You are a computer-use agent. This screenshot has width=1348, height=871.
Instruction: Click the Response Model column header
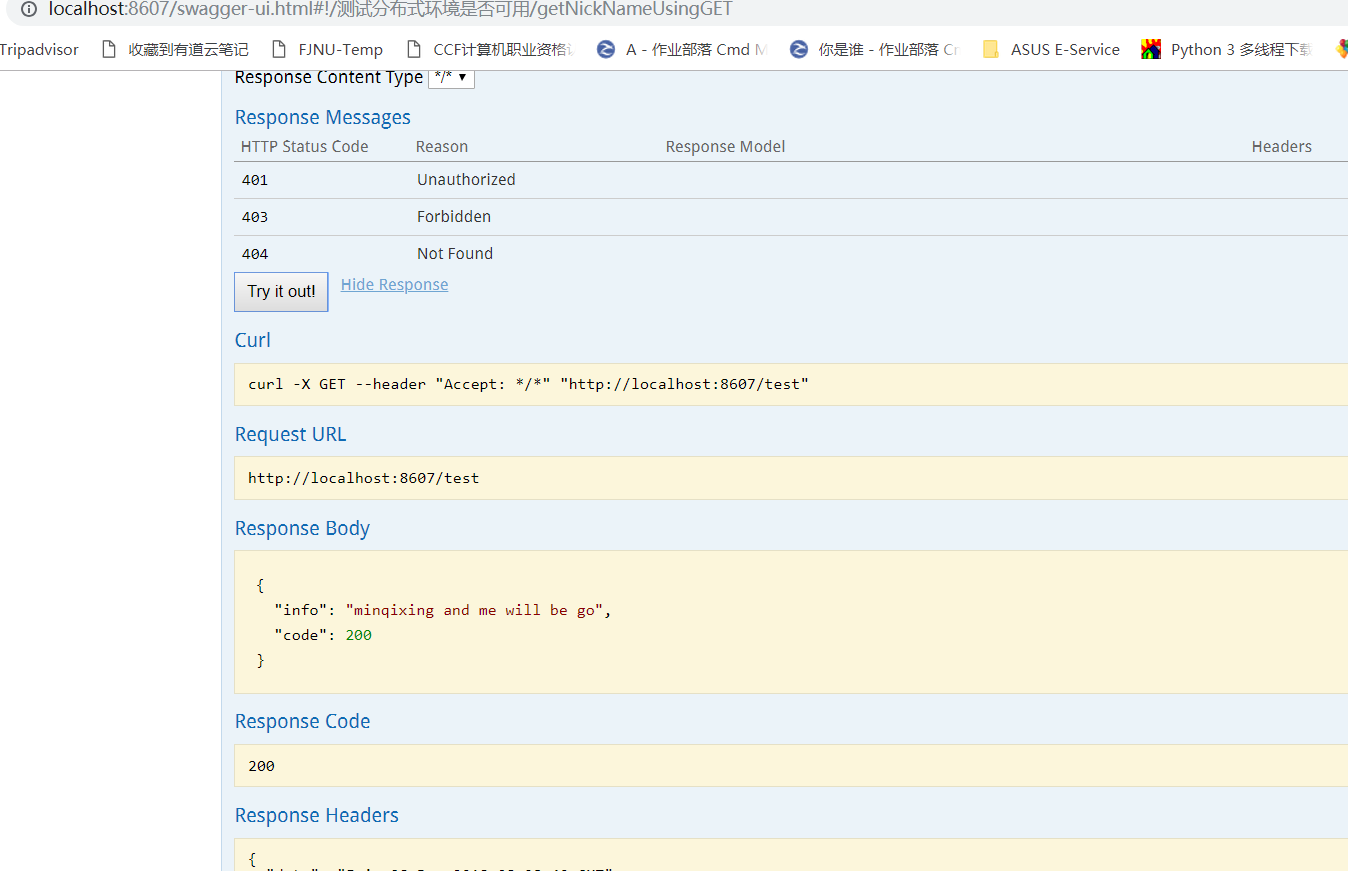click(x=725, y=147)
